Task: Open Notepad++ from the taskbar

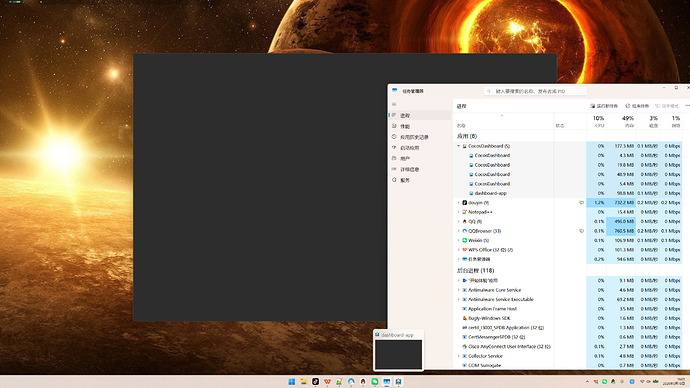Action: click(x=339, y=382)
